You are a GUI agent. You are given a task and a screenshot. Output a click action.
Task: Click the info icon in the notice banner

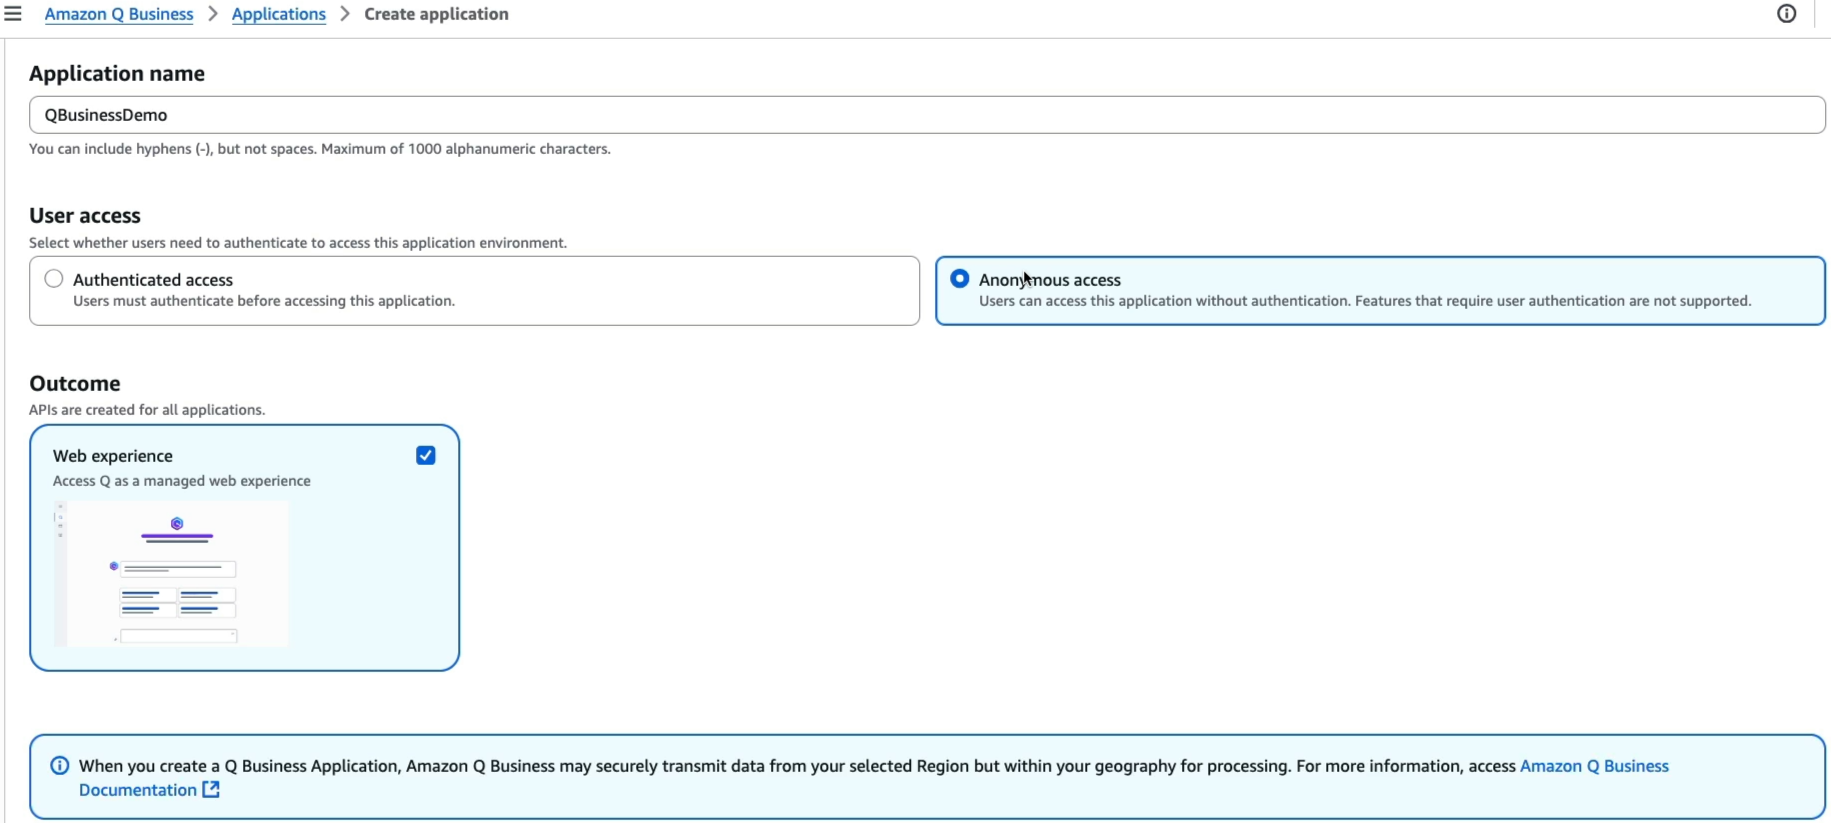pyautogui.click(x=60, y=766)
